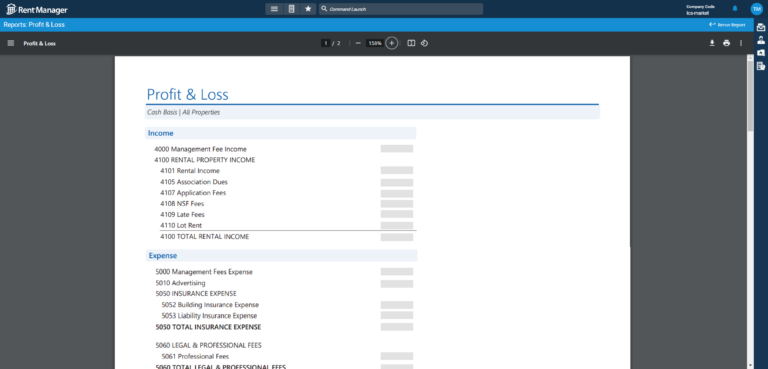The image size is (768, 369).
Task: Open the PDF viewer more actions menu
Action: (741, 43)
